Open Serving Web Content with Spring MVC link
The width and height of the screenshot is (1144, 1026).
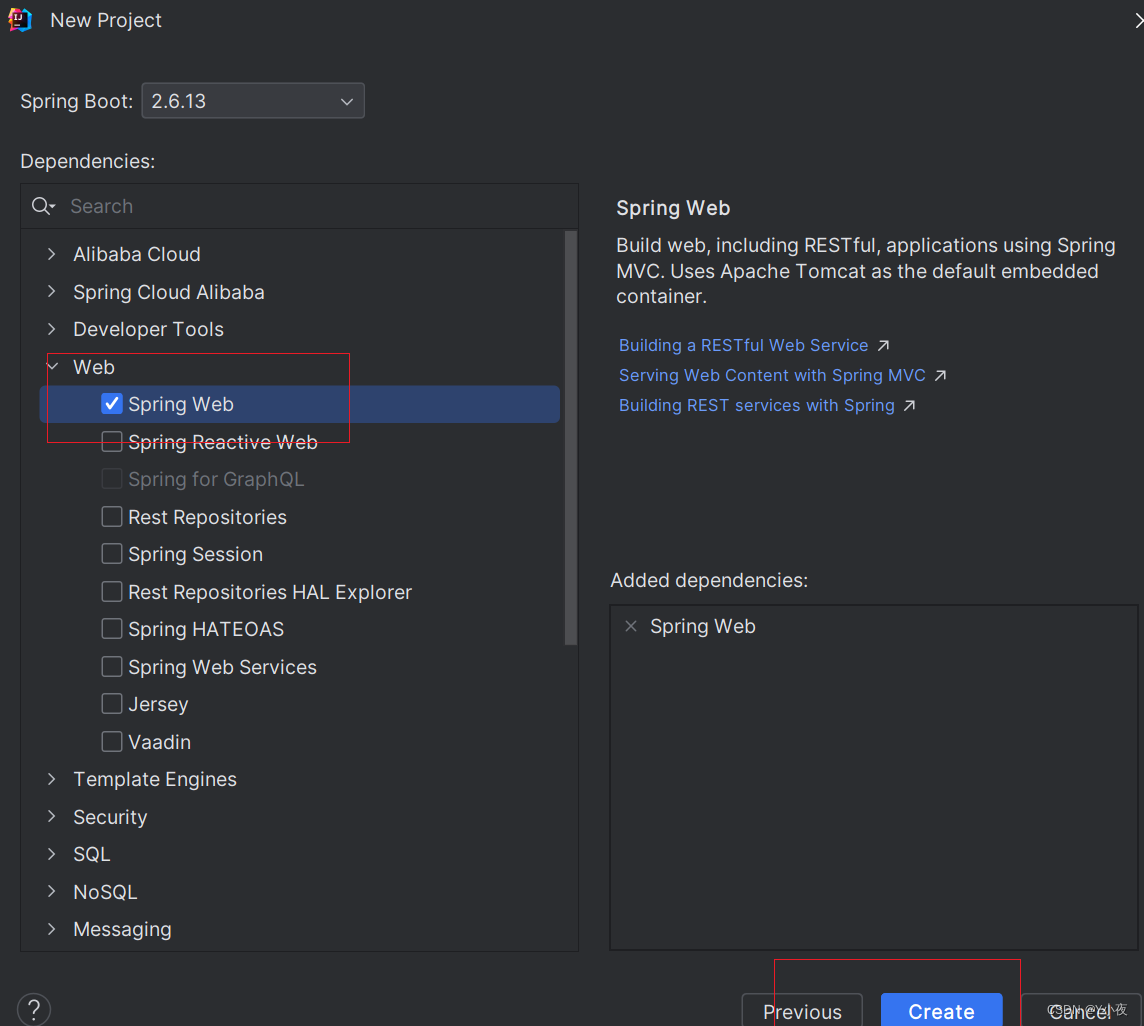pyautogui.click(x=772, y=375)
